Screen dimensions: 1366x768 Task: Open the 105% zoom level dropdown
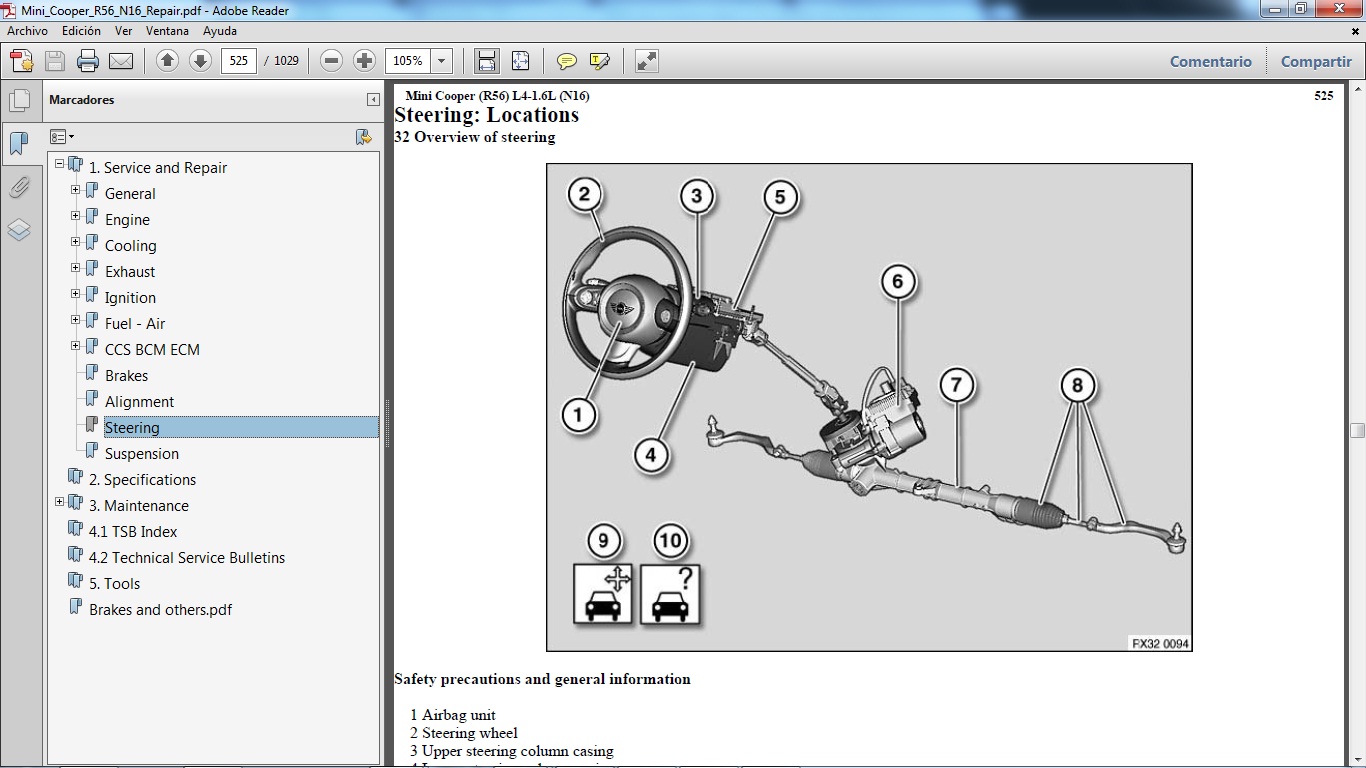(442, 61)
